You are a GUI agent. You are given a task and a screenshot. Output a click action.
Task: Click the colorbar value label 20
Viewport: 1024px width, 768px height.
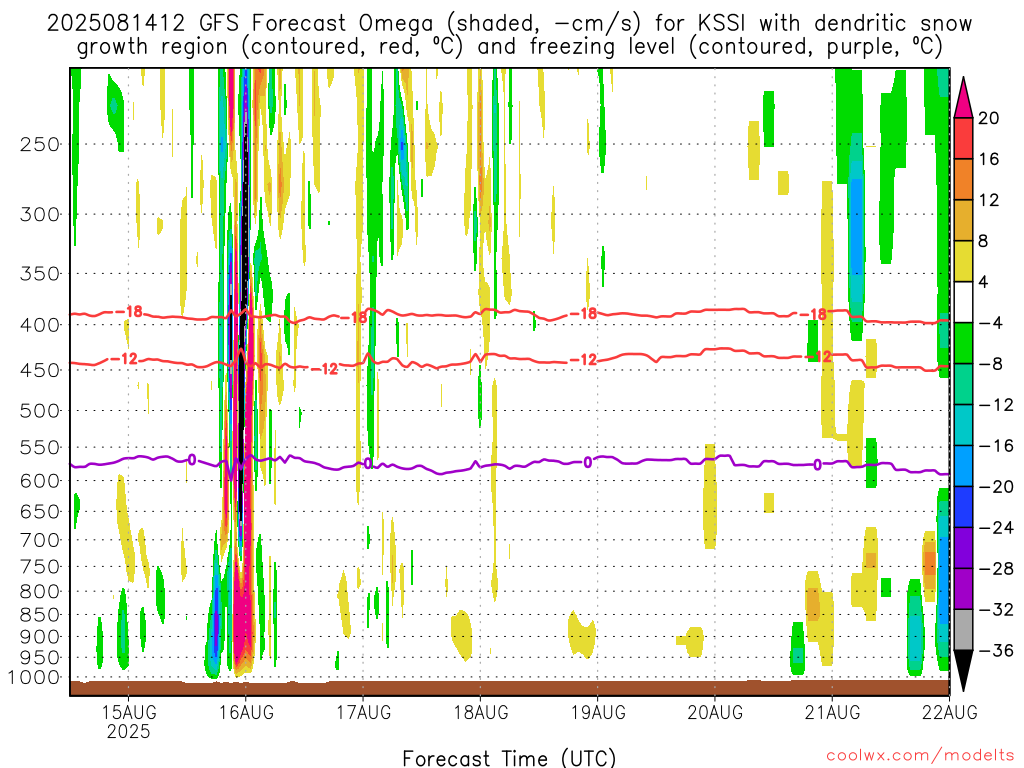click(x=989, y=118)
